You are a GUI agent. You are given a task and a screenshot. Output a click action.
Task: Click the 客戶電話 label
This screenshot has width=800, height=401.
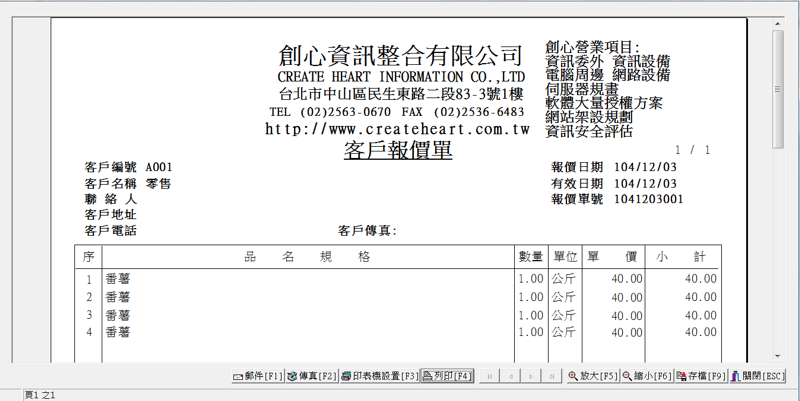click(x=111, y=231)
